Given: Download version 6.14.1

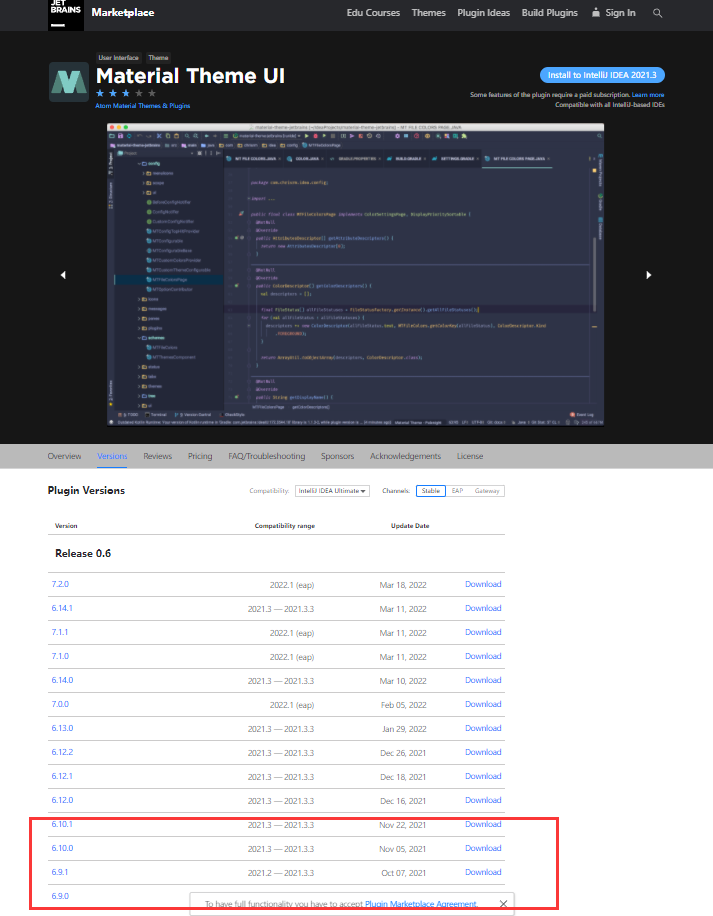Looking at the screenshot, I should pyautogui.click(x=483, y=608).
